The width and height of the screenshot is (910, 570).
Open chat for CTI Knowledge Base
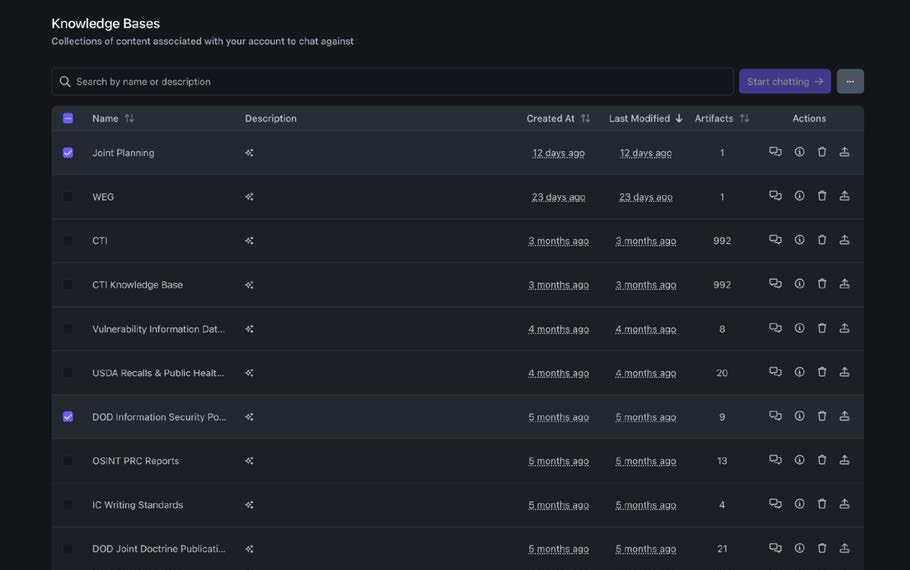[x=775, y=284]
